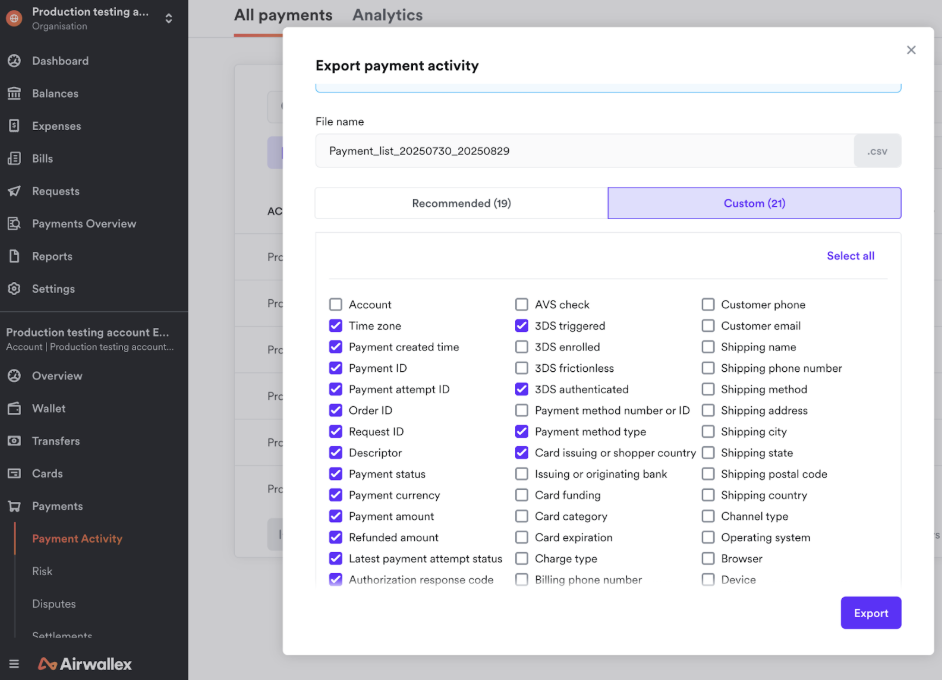
Task: Open Bills via its sidebar icon
Action: (14, 159)
